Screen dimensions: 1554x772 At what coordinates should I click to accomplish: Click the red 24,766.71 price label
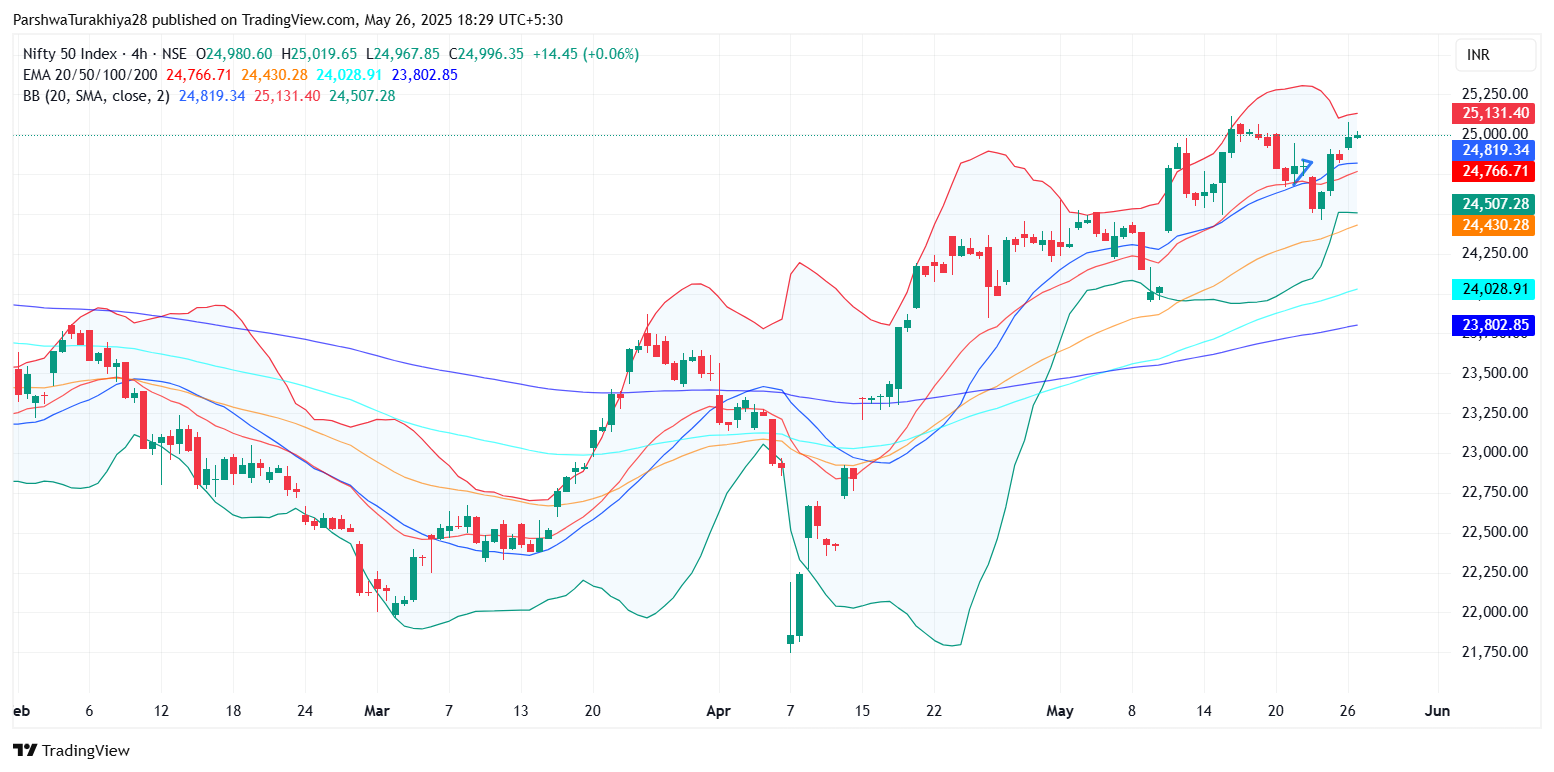pos(1492,171)
